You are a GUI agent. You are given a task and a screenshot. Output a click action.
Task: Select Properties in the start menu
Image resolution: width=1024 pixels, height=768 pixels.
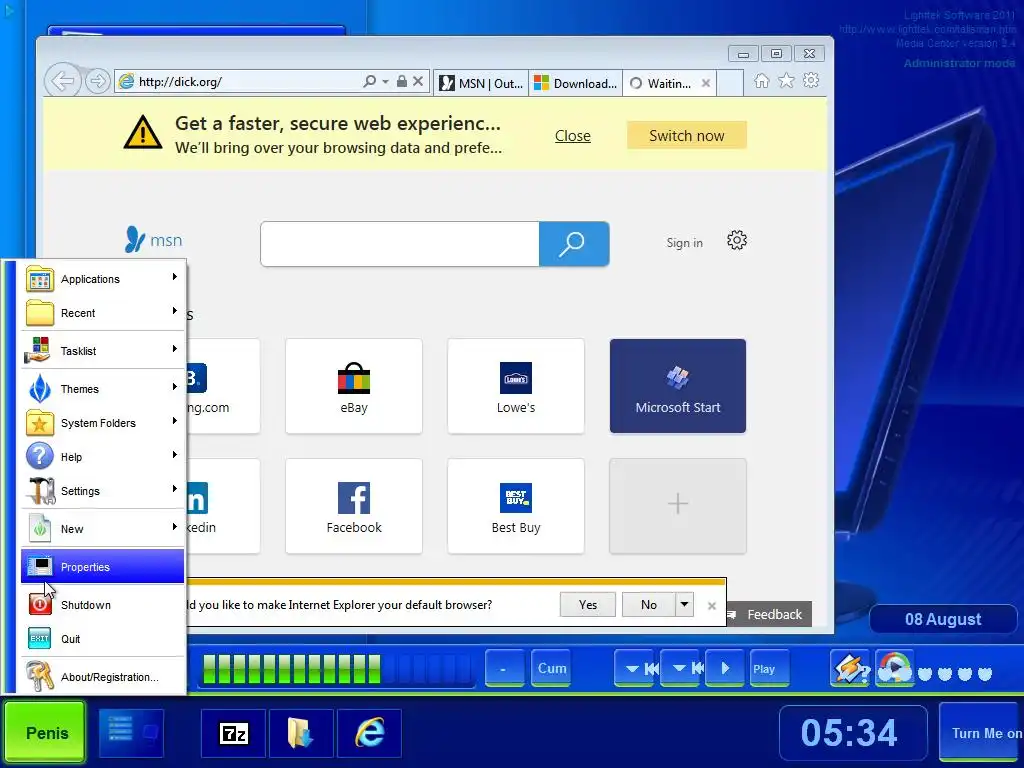[103, 567]
